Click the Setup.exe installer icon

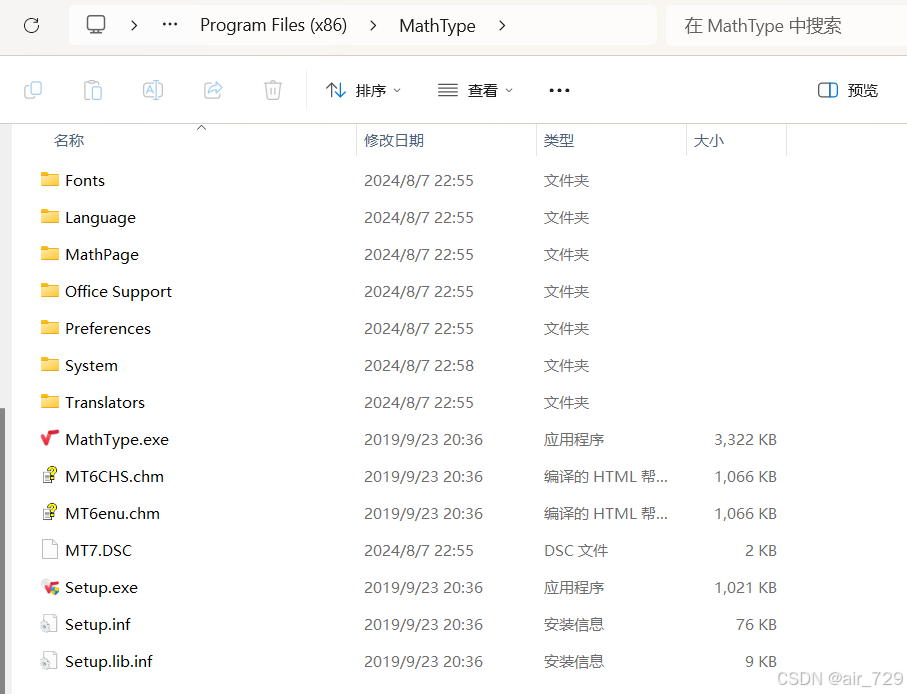[50, 587]
